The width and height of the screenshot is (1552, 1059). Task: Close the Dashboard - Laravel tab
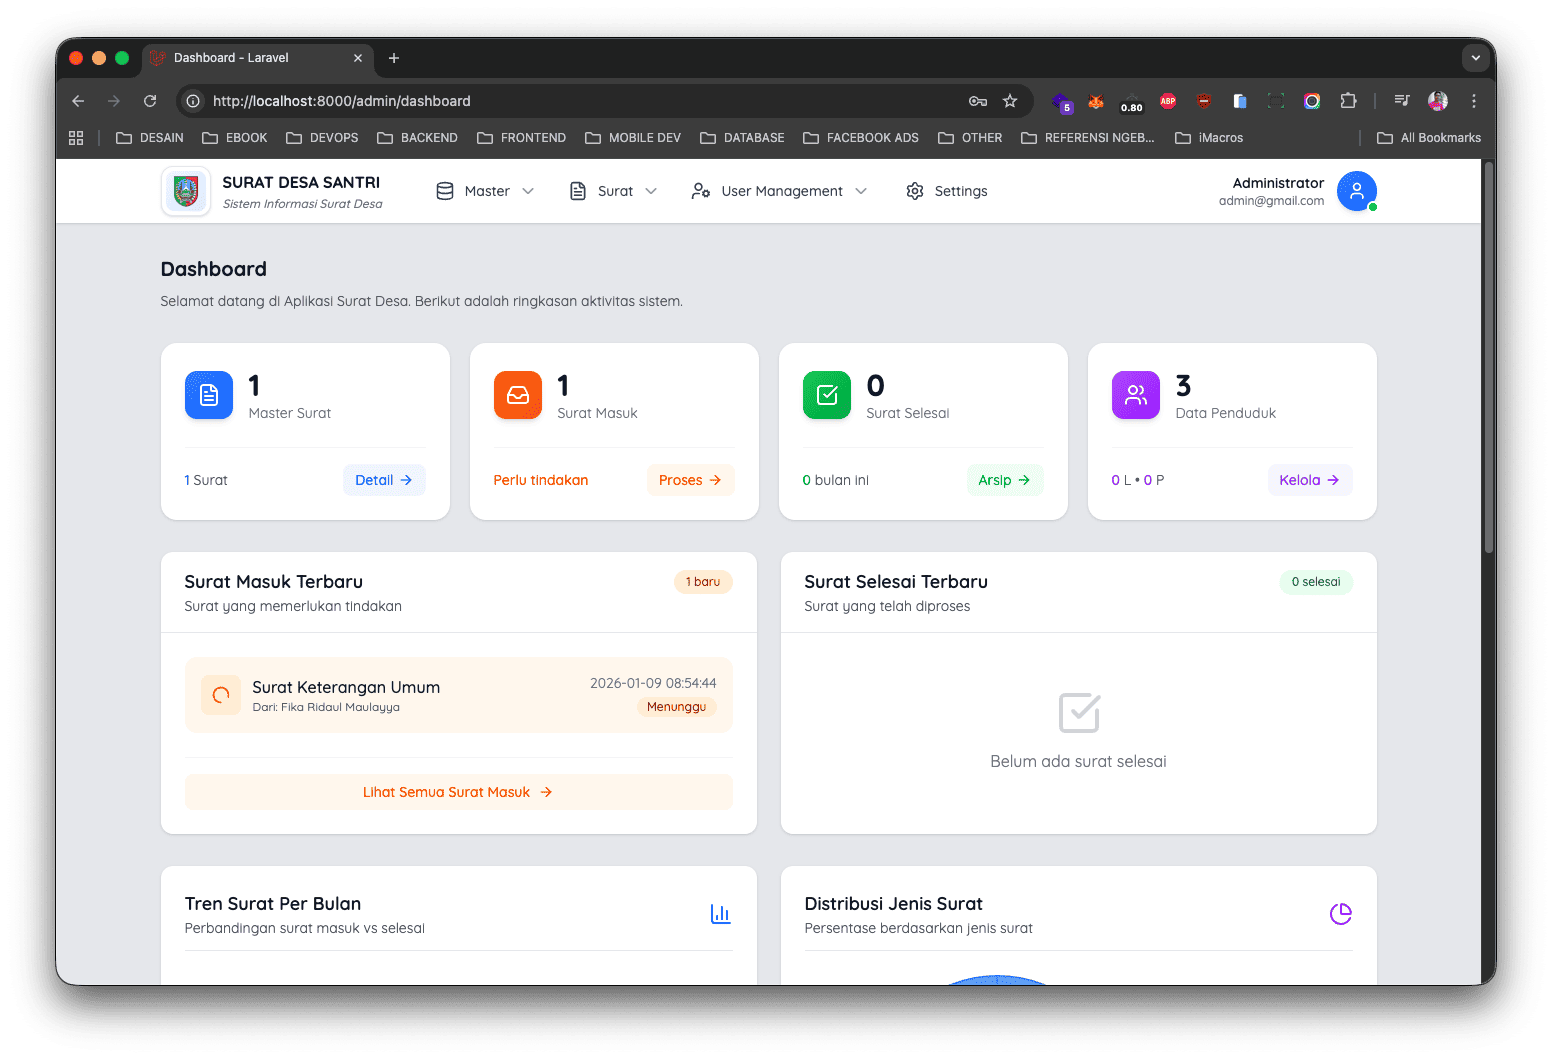[x=358, y=58]
